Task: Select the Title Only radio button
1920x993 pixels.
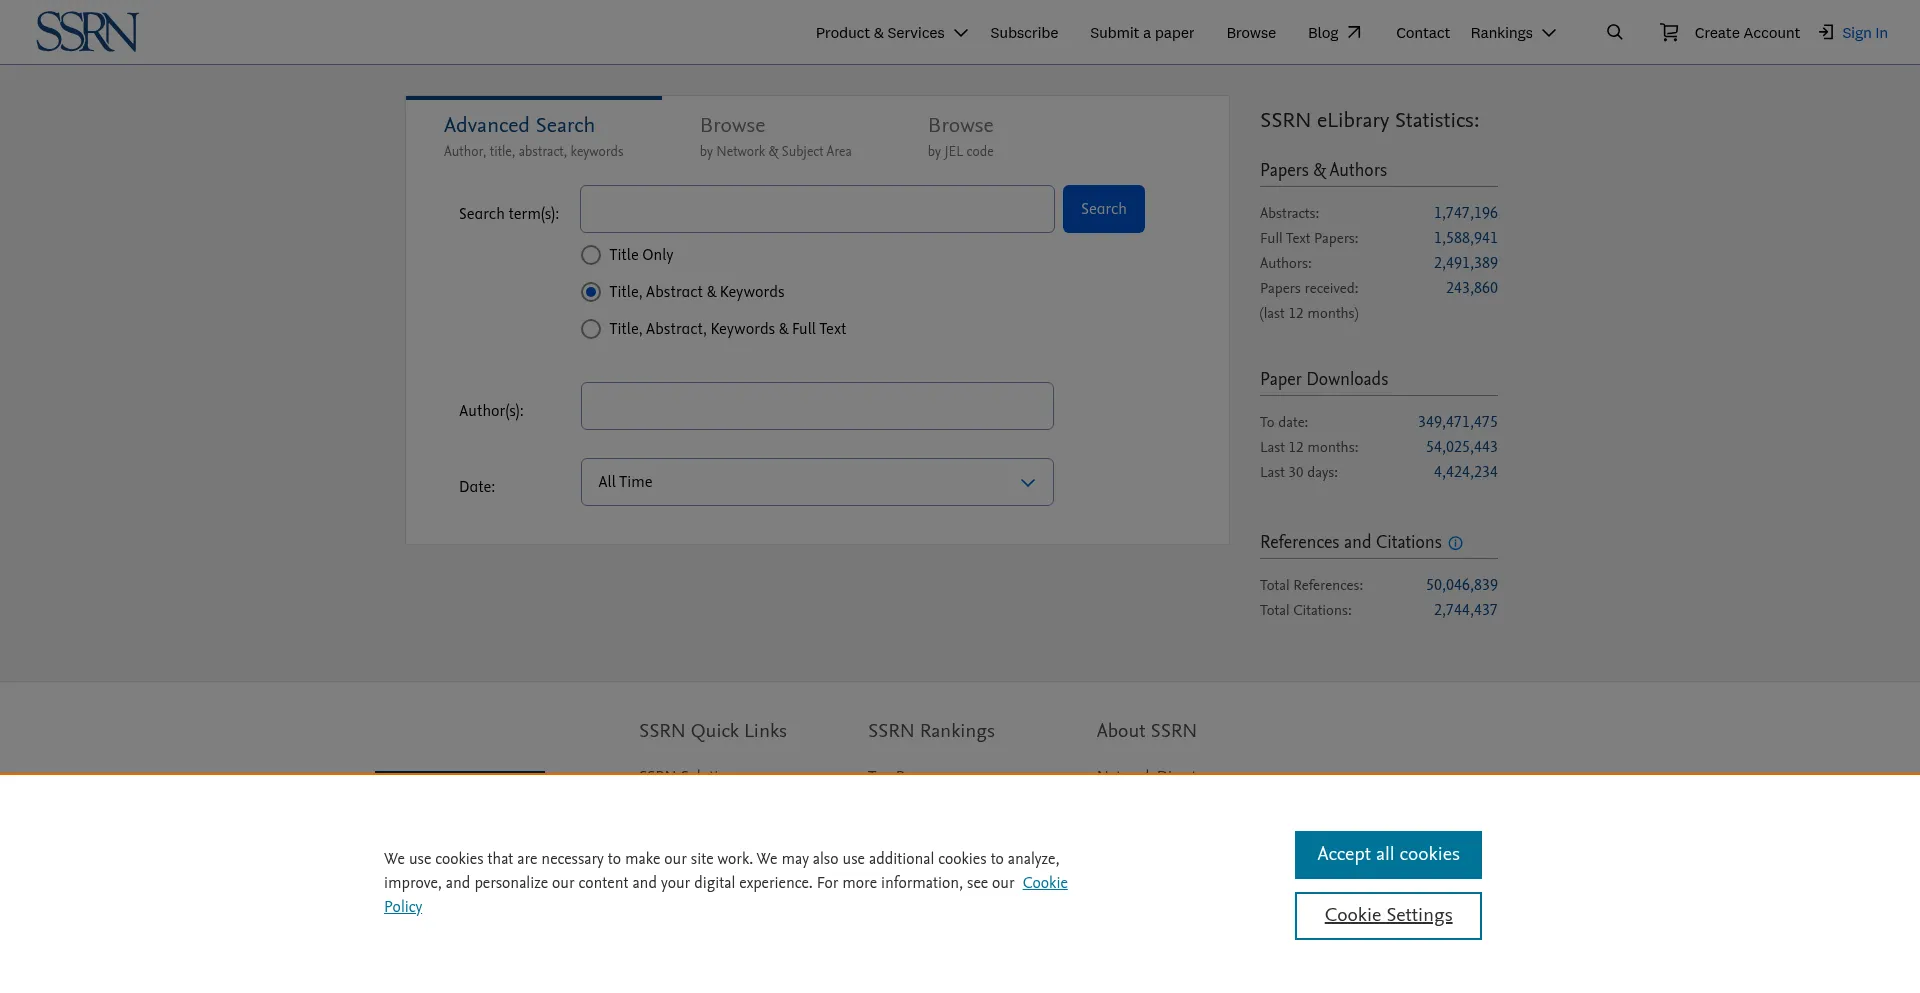Action: (x=591, y=255)
